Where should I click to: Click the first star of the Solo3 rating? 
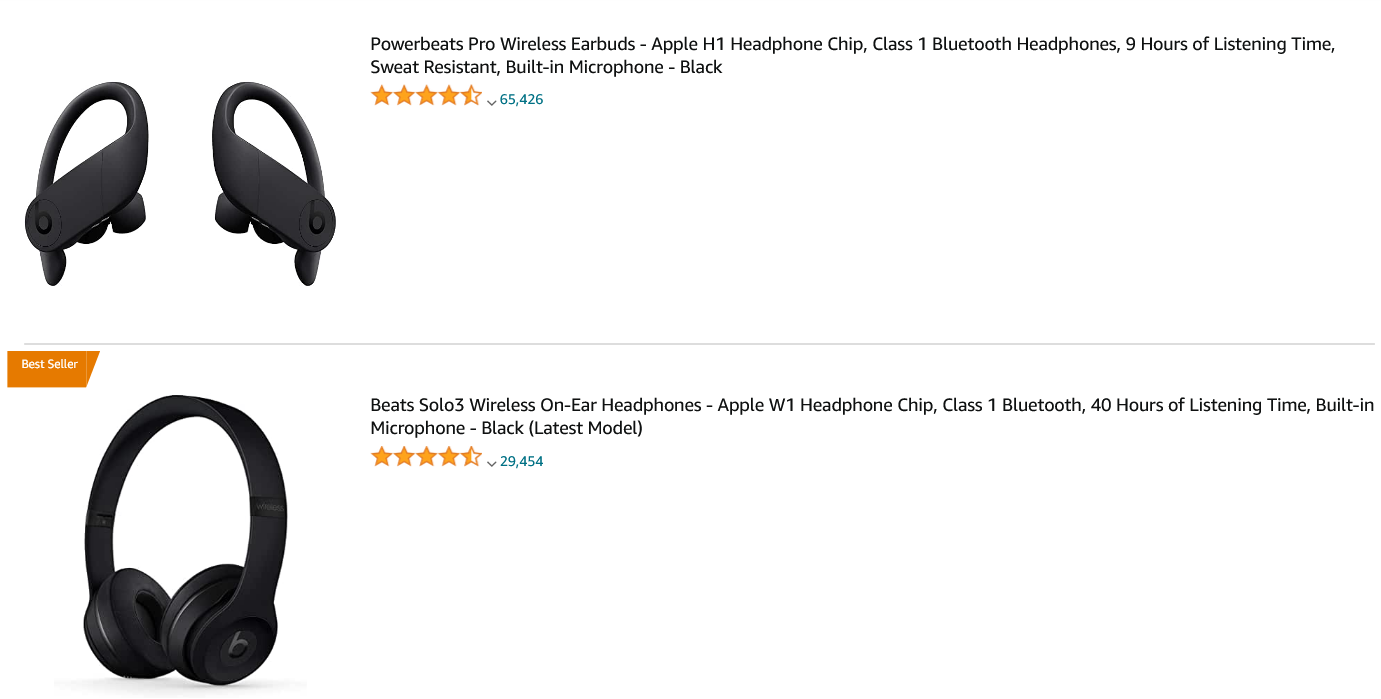pos(381,458)
